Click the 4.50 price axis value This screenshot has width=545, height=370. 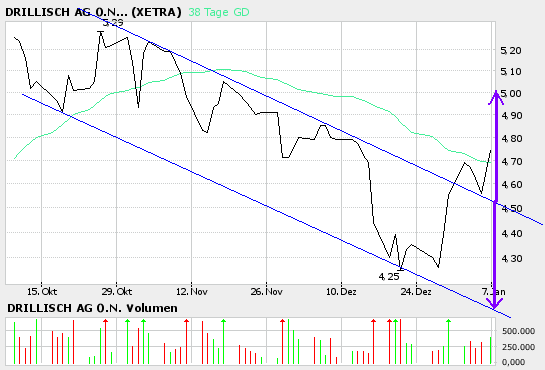[512, 209]
